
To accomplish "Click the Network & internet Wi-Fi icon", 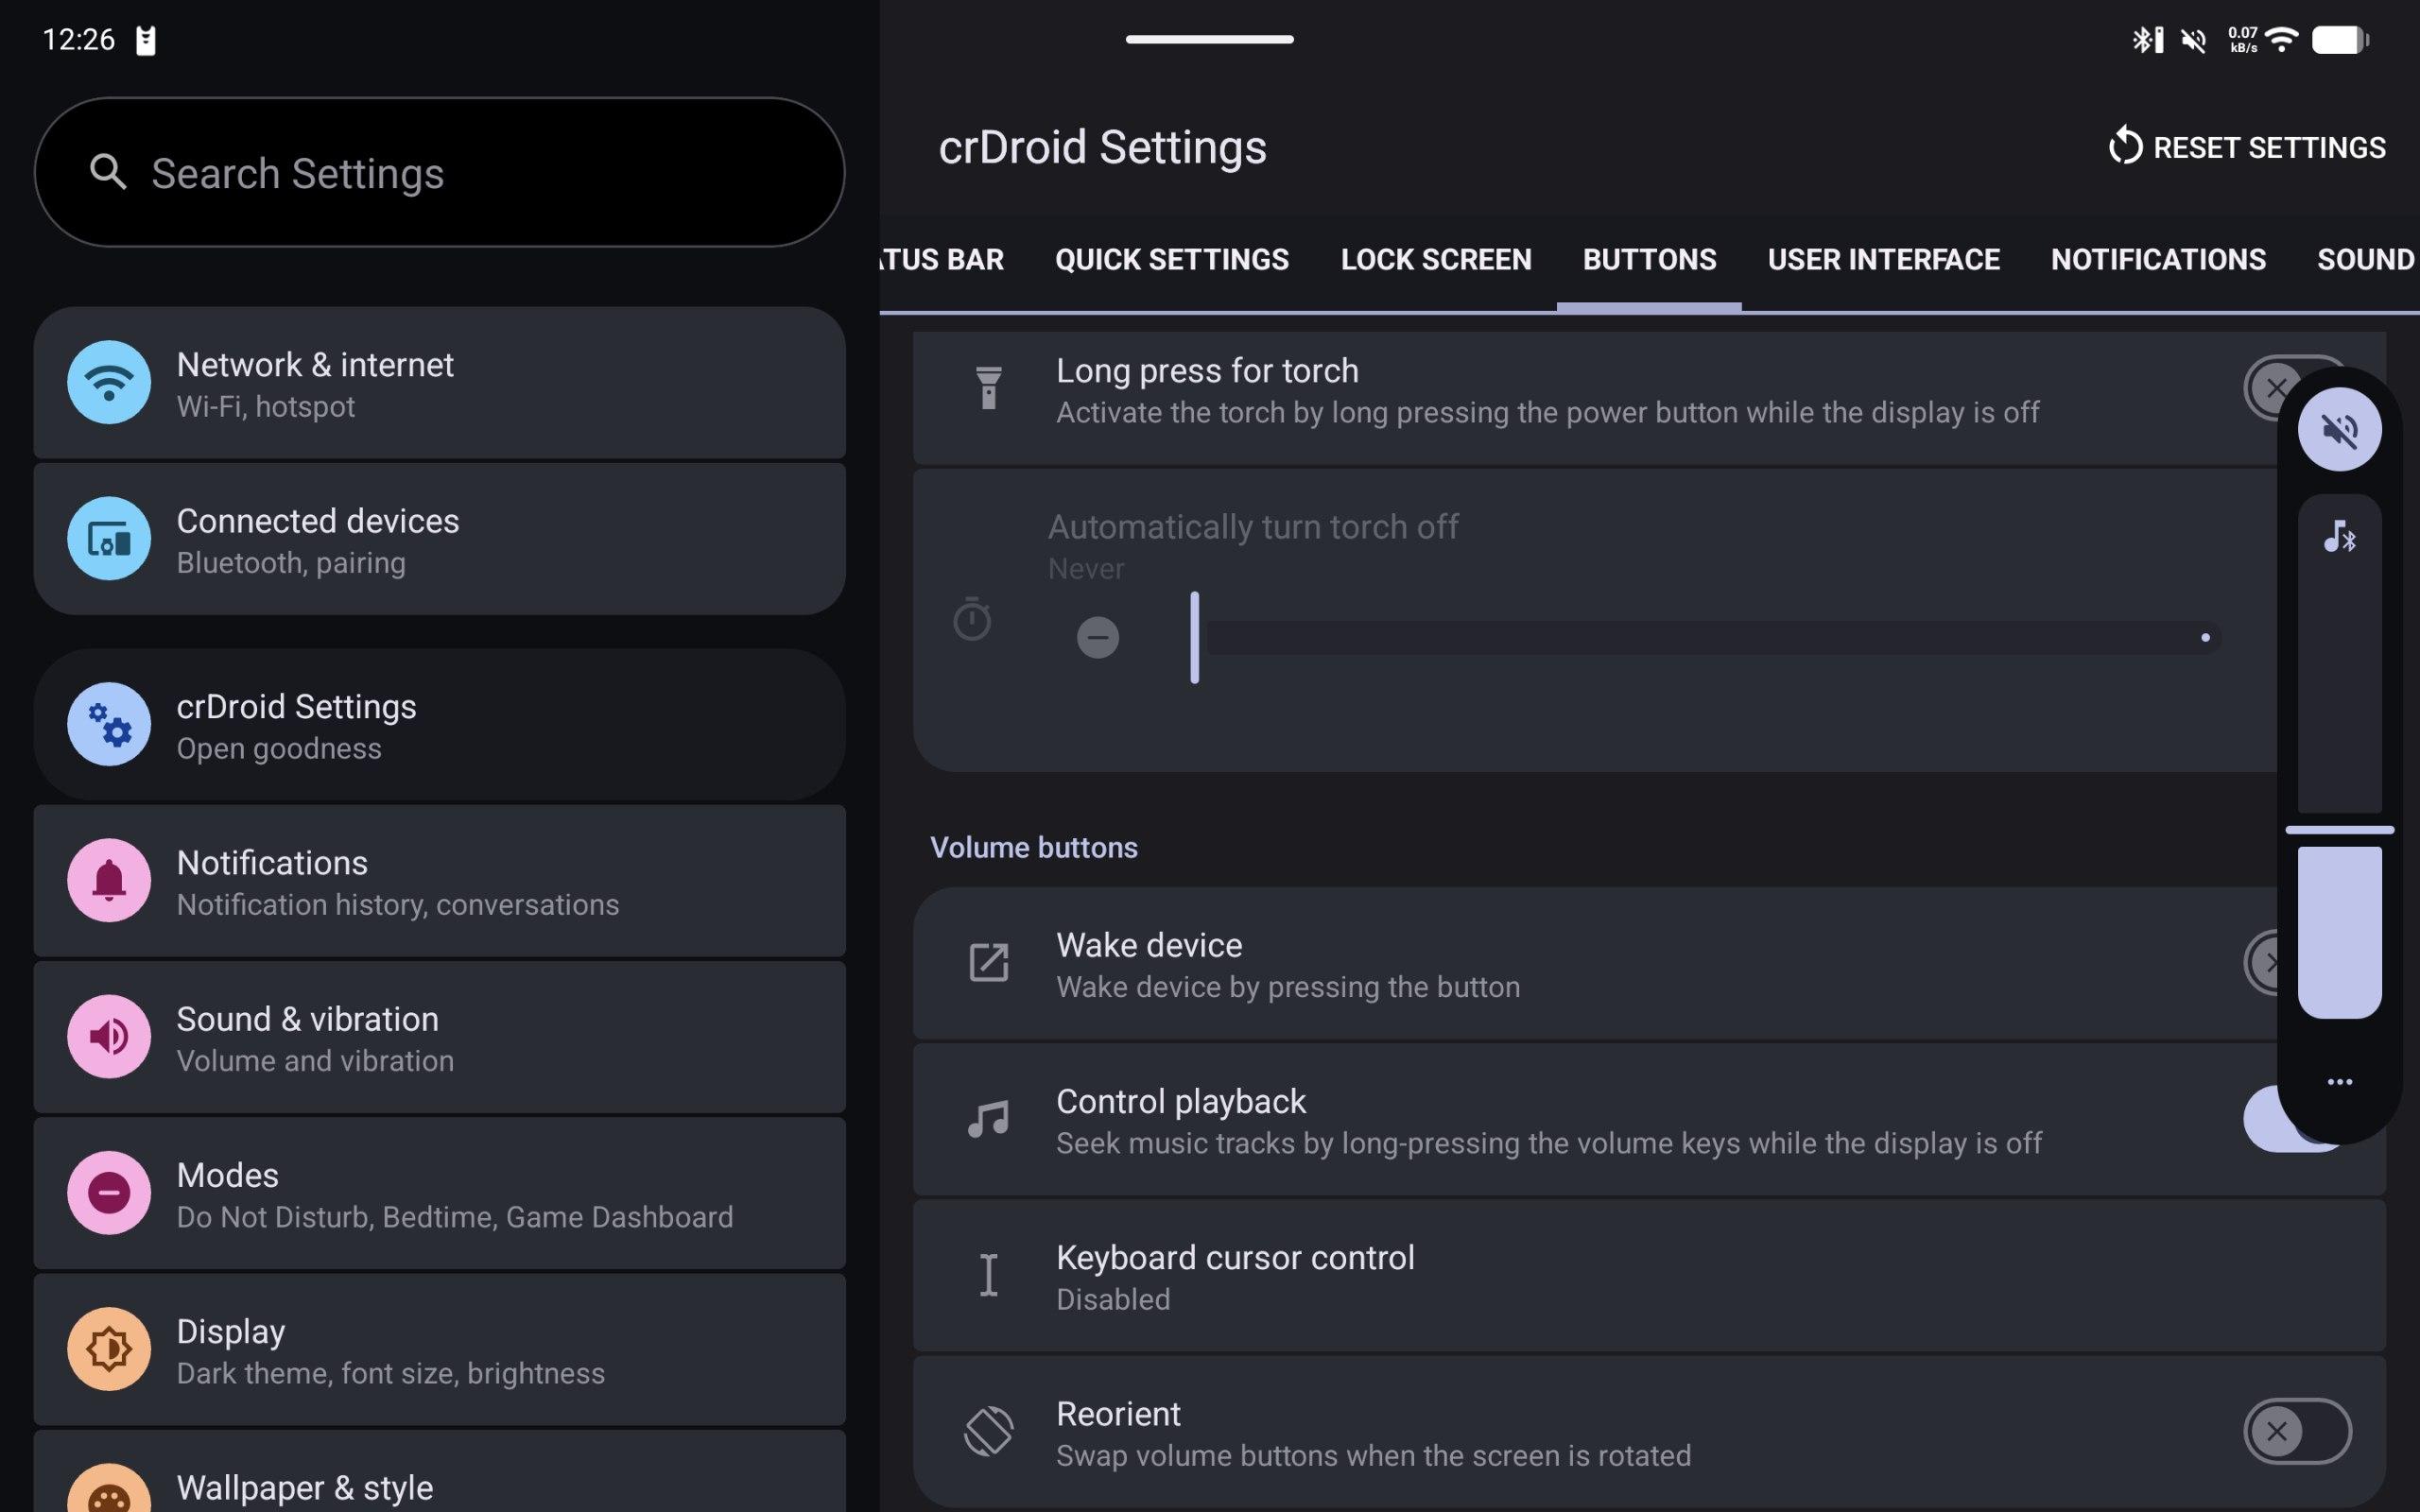I will (x=109, y=382).
